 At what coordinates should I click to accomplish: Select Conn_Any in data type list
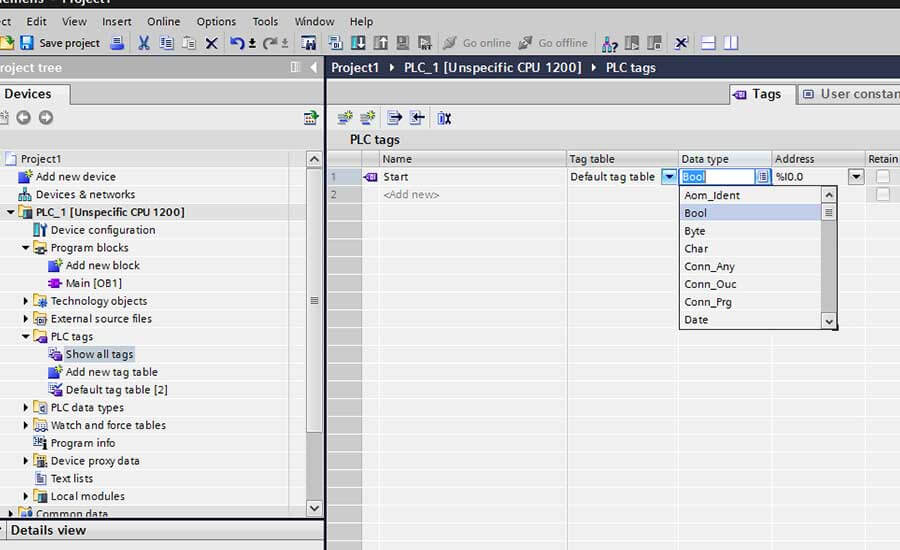[751, 266]
